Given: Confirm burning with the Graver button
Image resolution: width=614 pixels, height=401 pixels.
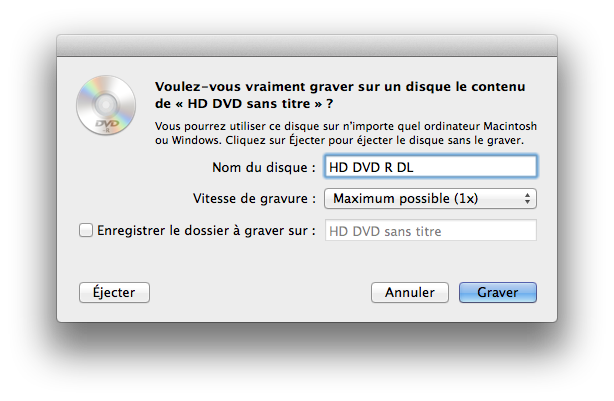Looking at the screenshot, I should point(498,293).
